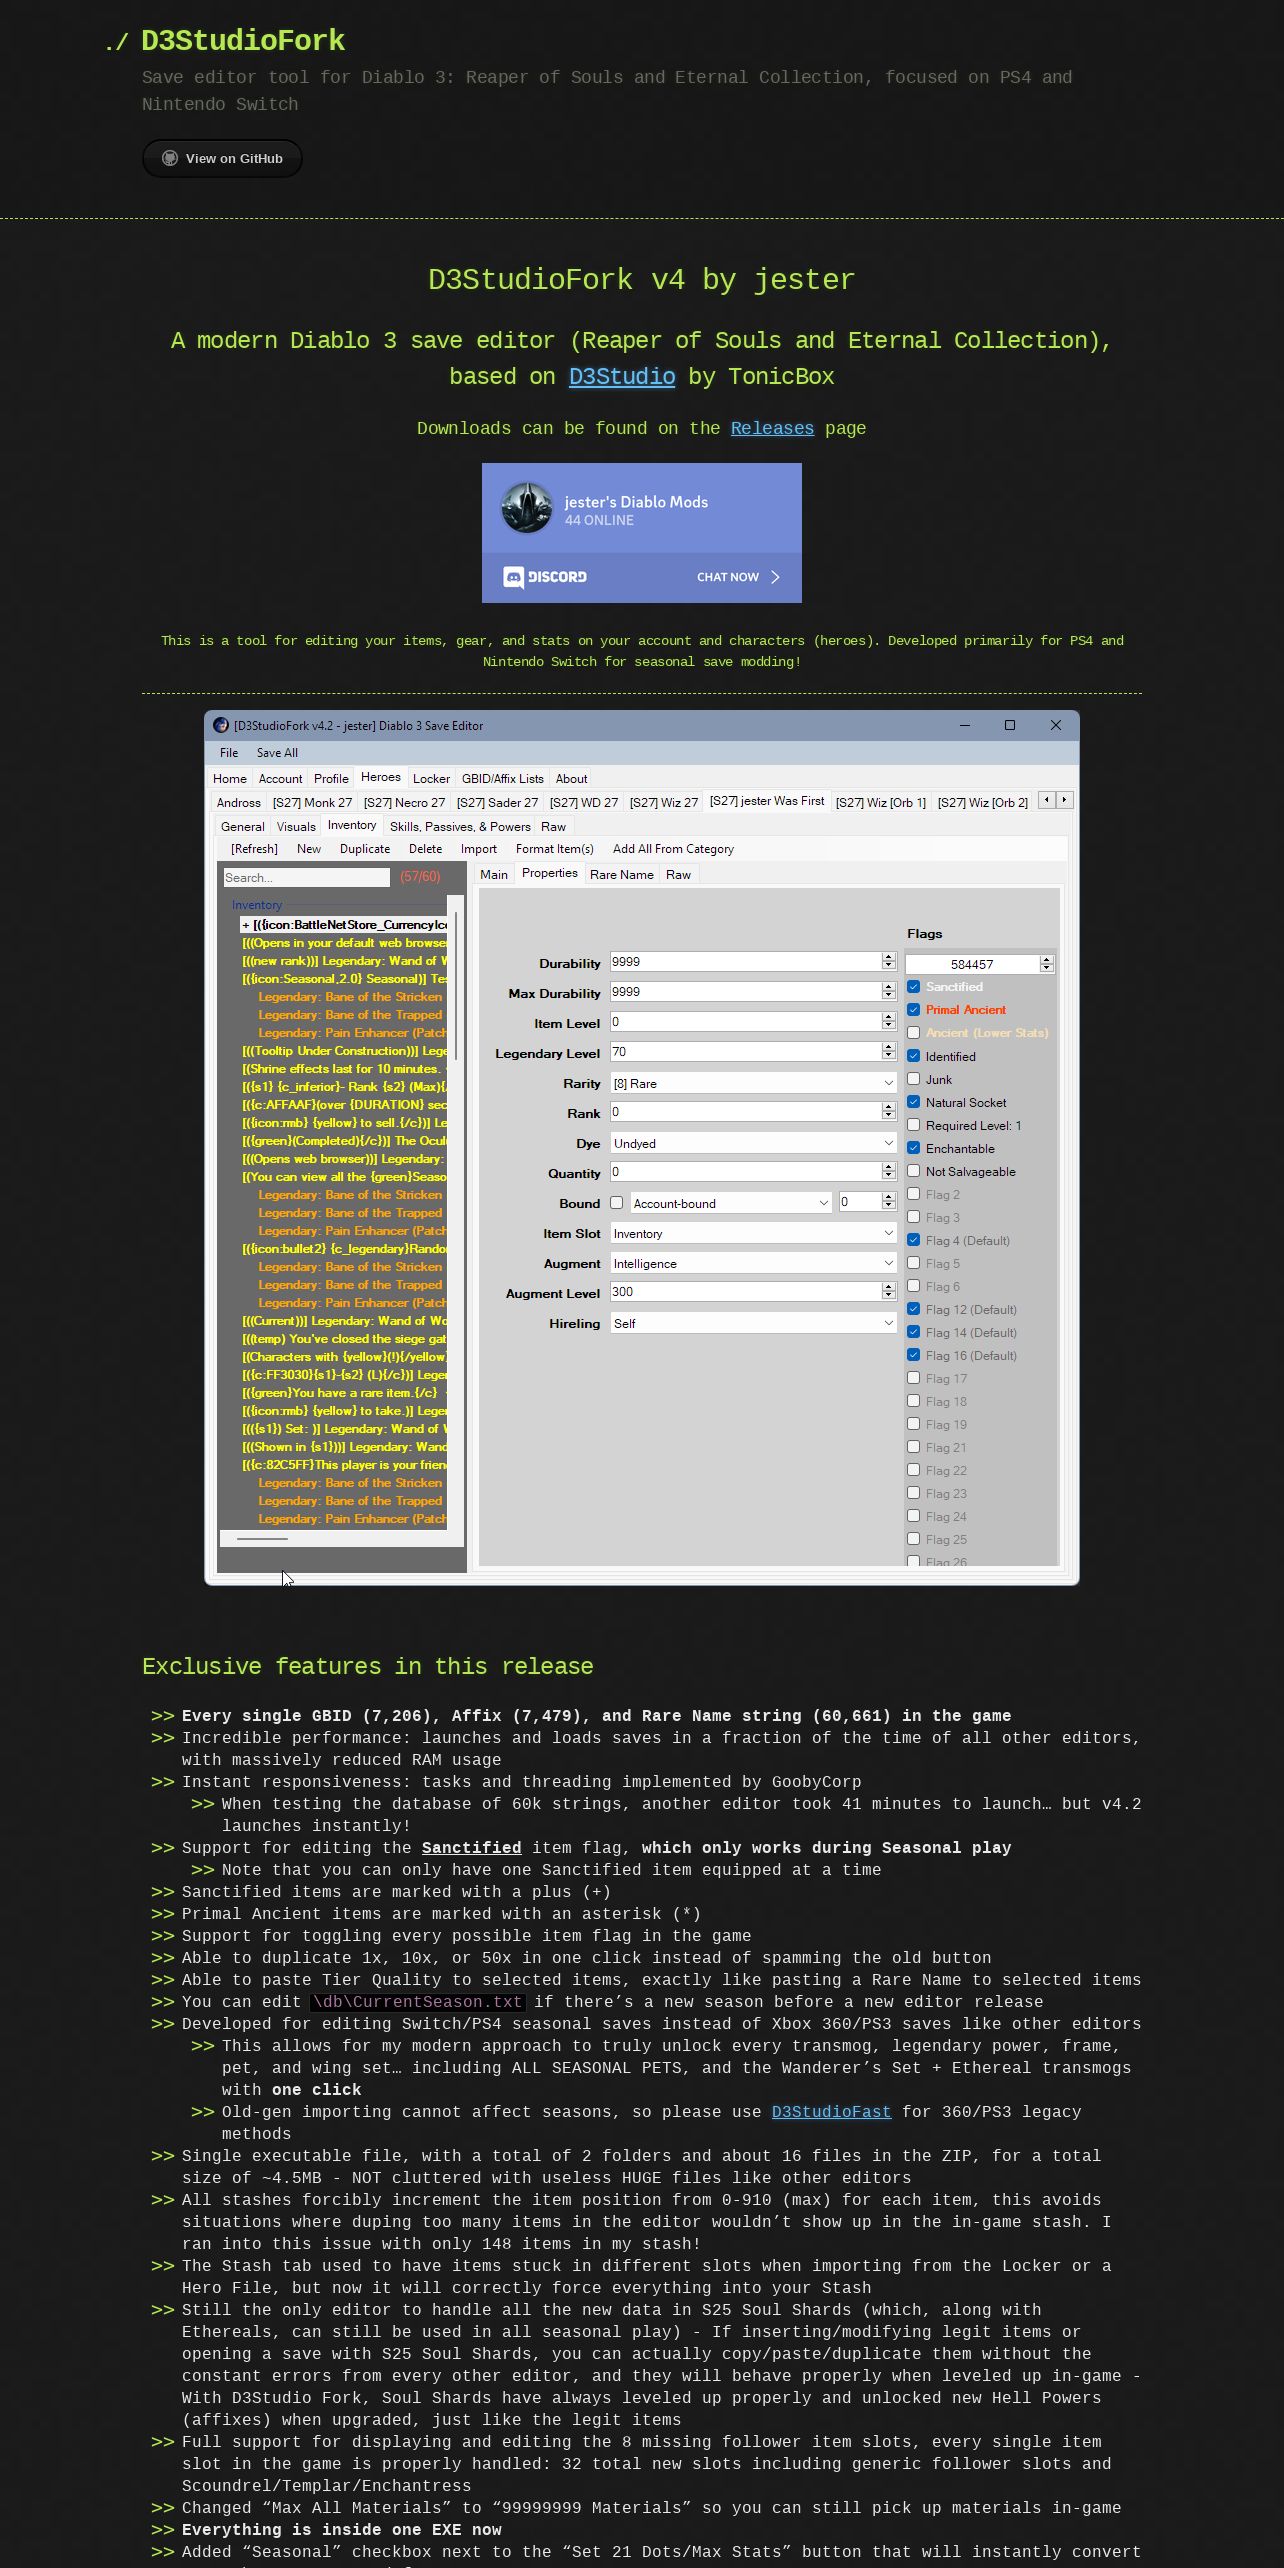Select the [S27] Monk 27 hero tab
The height and width of the screenshot is (2568, 1284).
[312, 803]
